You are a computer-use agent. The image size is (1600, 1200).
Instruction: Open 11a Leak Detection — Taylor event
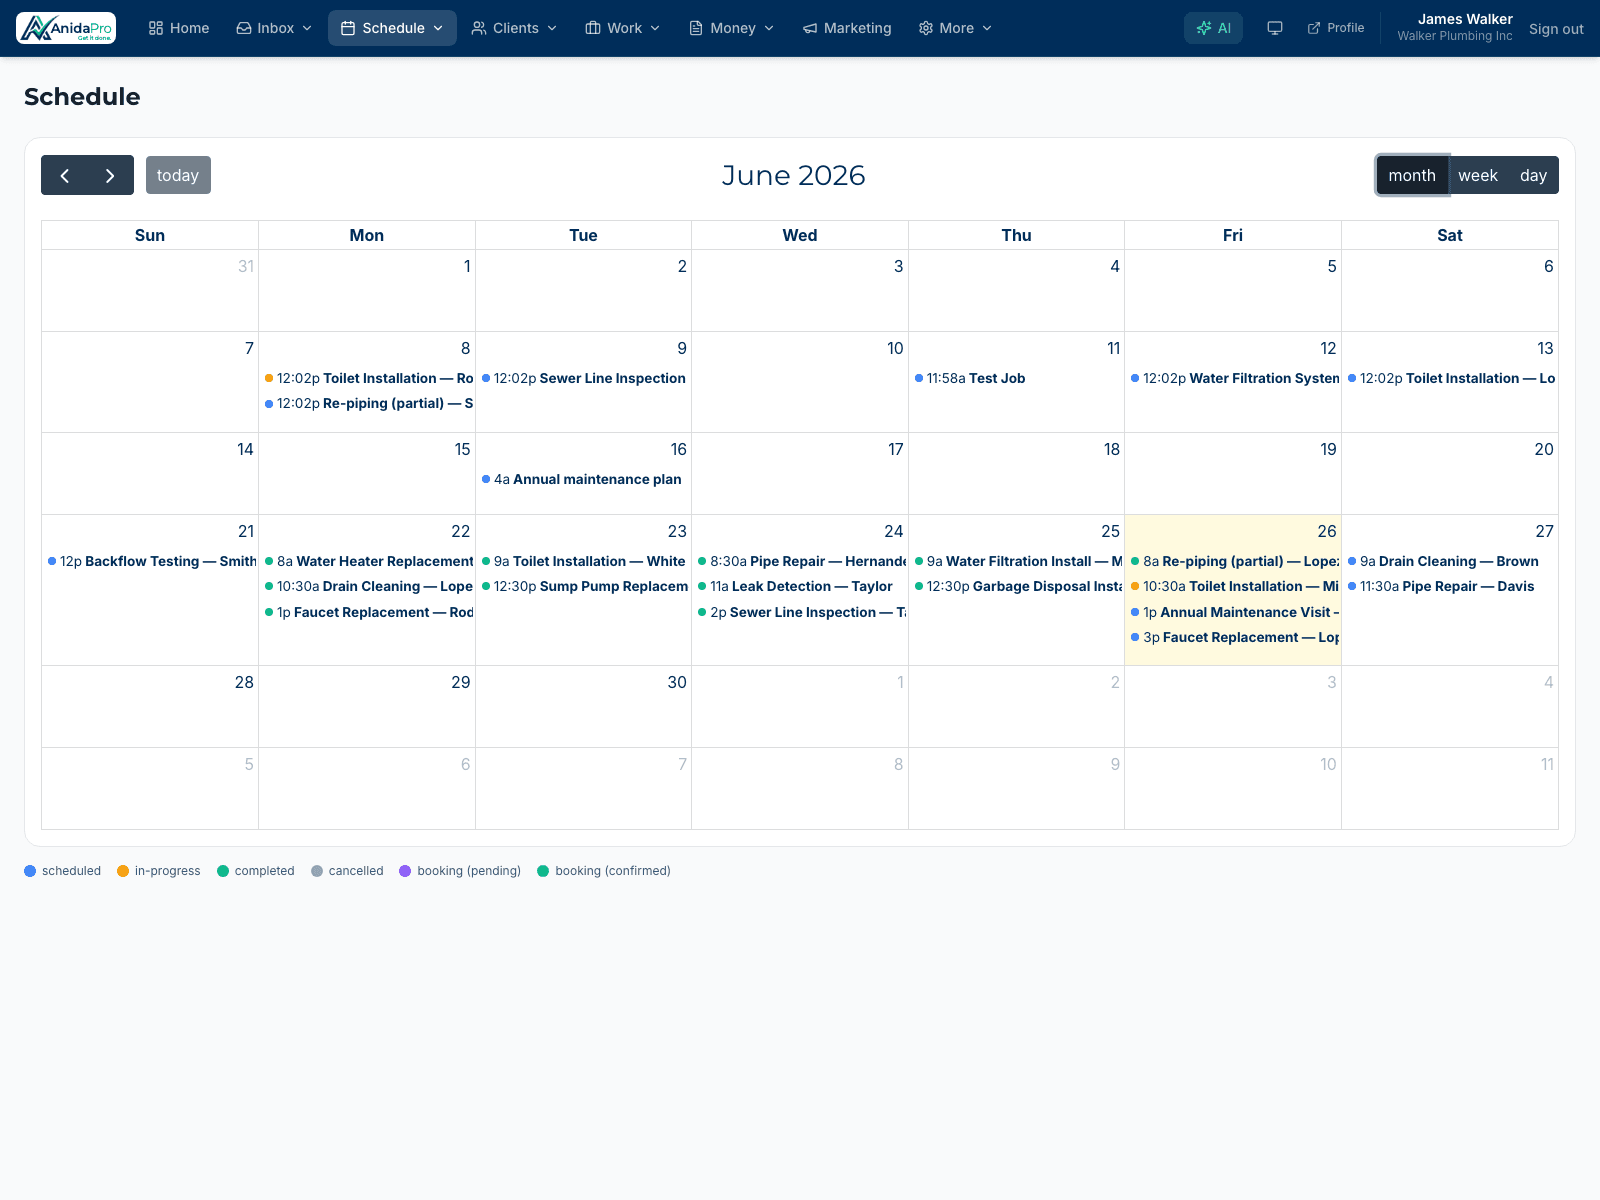800,586
